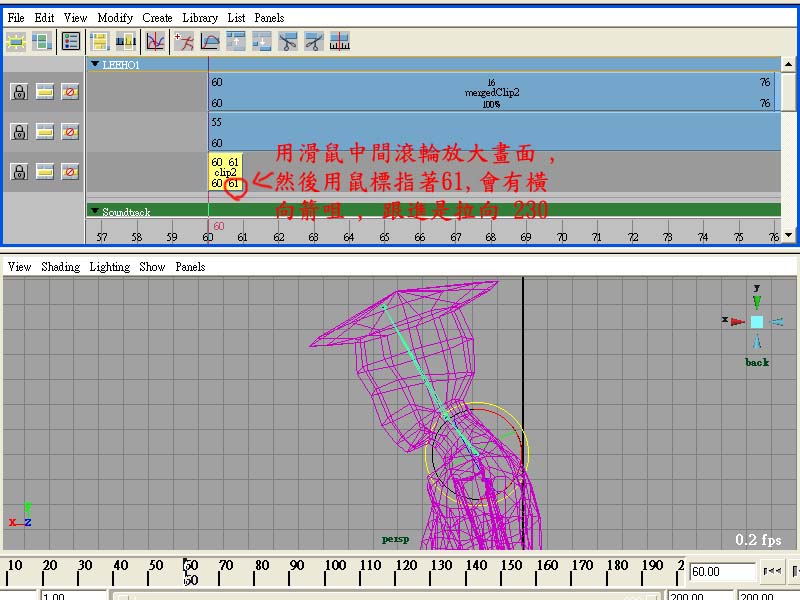Mute the clip2 track

pyautogui.click(x=70, y=172)
